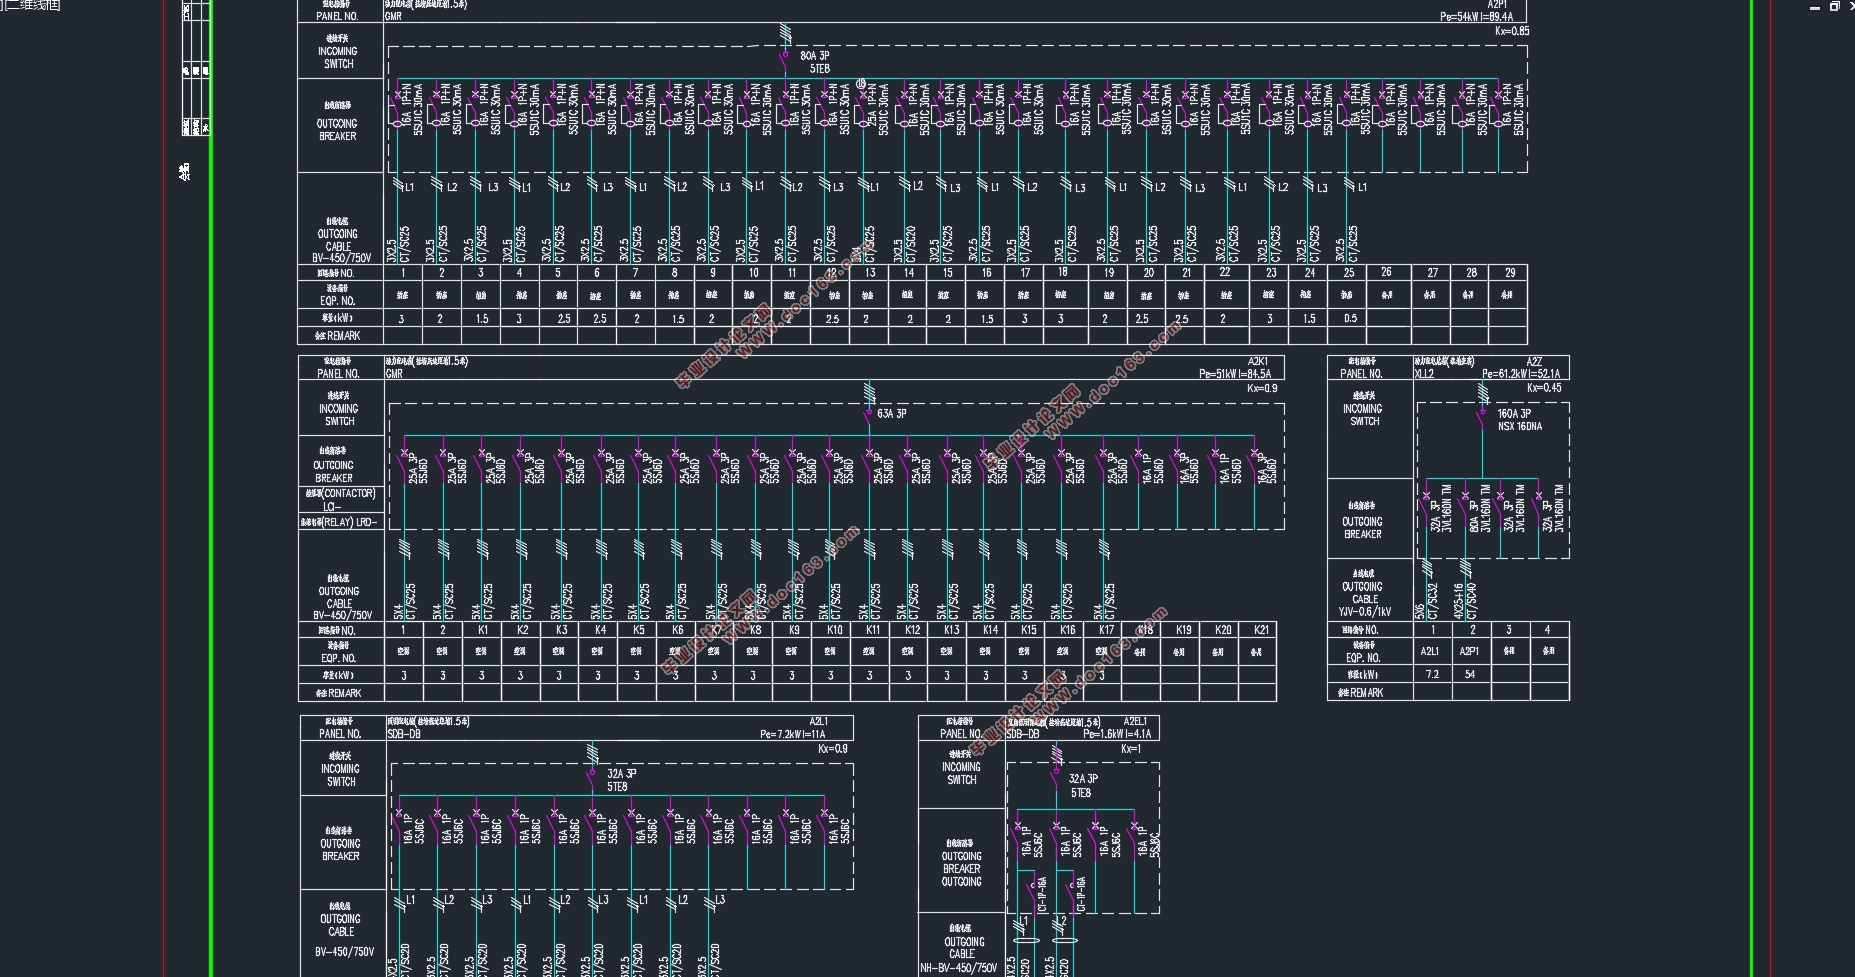Click REMARK row label in A2K1 table
The image size is (1855, 977).
point(338,692)
